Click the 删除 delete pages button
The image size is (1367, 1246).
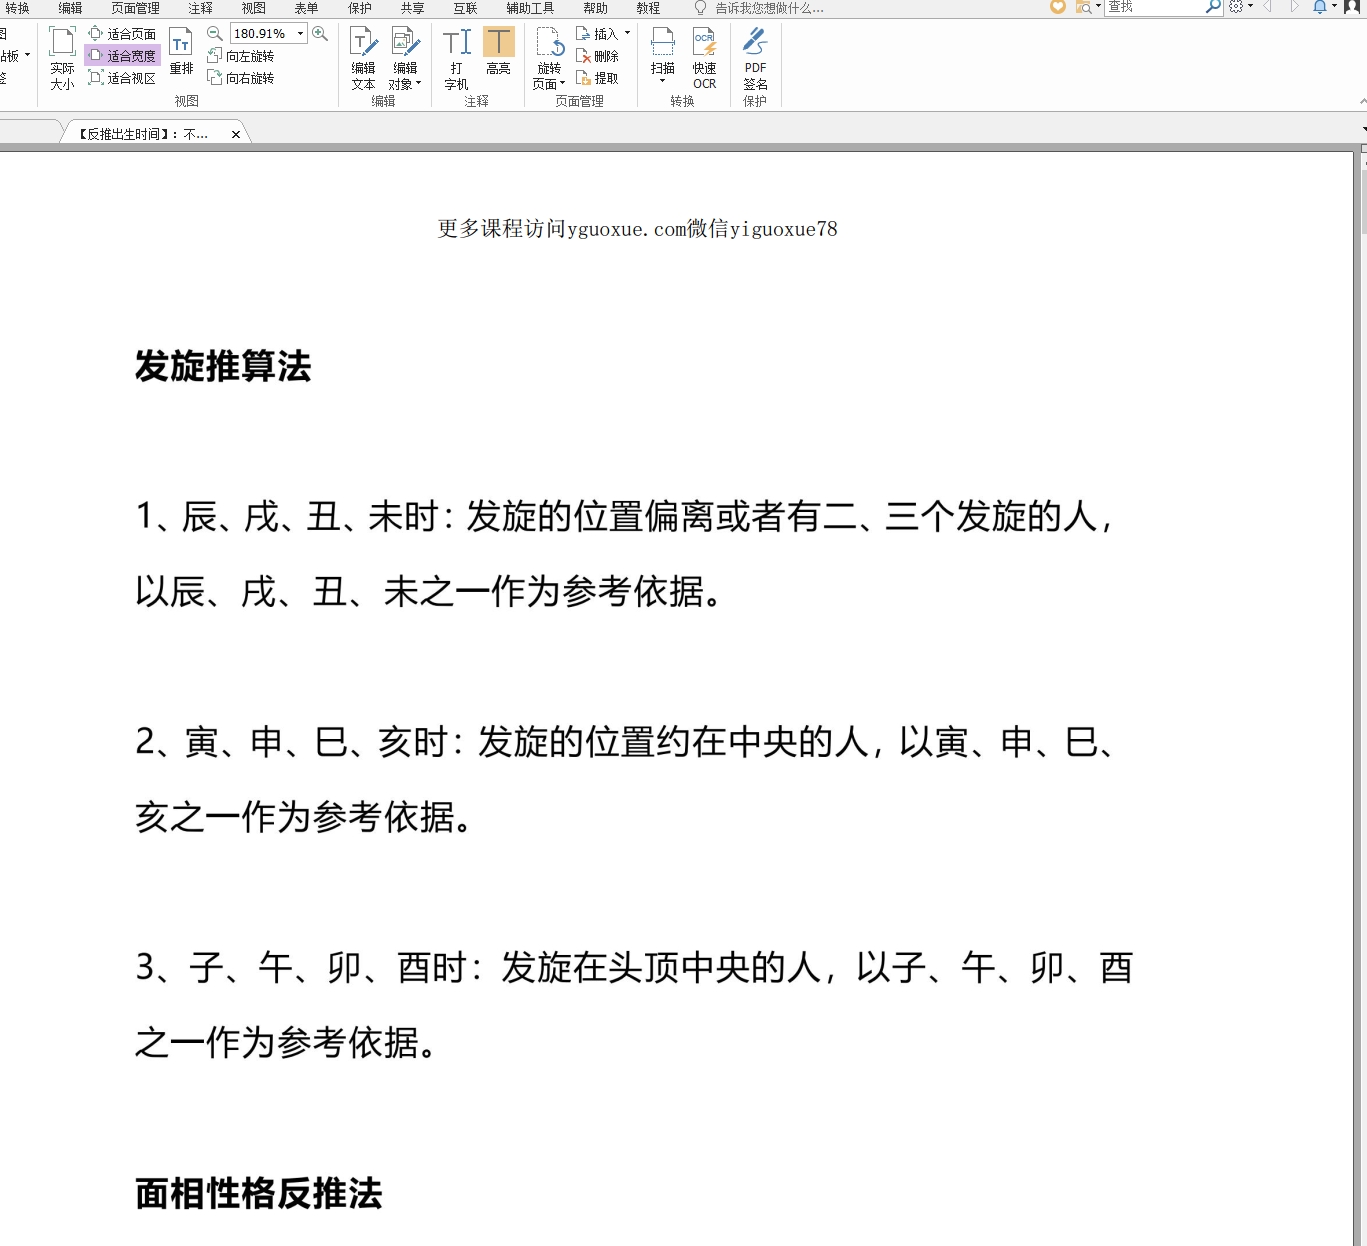click(x=598, y=56)
